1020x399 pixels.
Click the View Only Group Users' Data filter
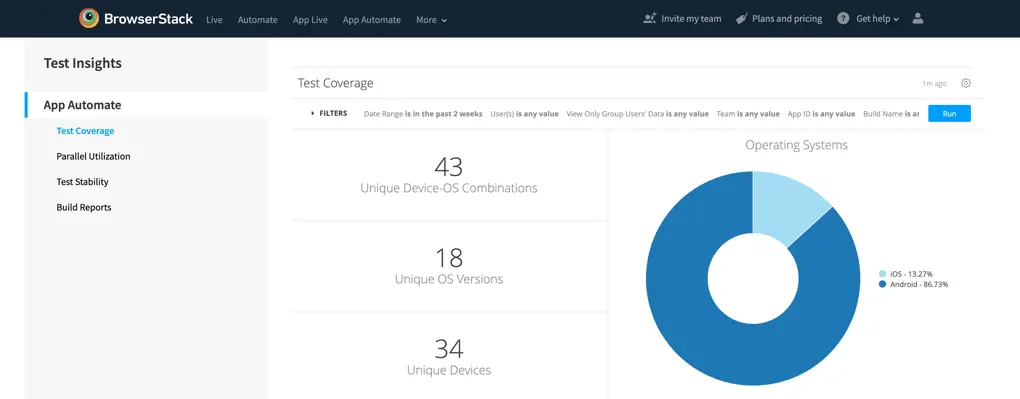pos(638,113)
